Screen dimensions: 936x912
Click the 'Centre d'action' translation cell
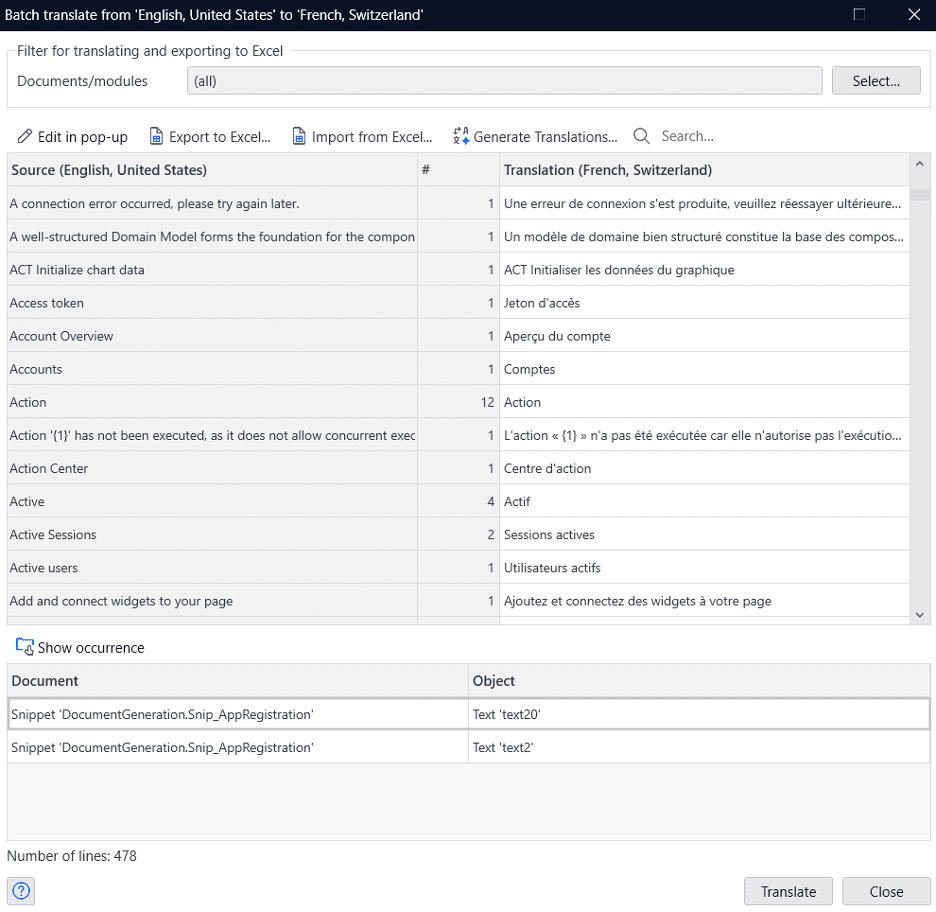704,468
